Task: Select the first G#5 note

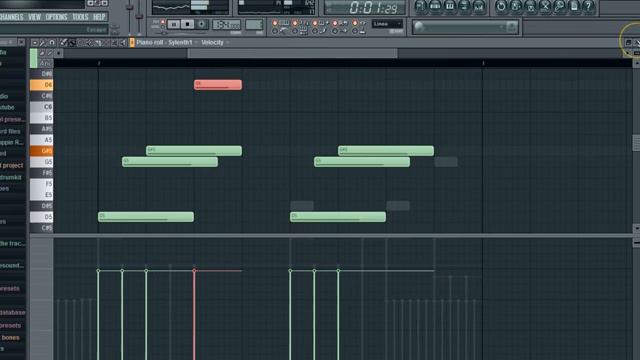Action: 194,151
